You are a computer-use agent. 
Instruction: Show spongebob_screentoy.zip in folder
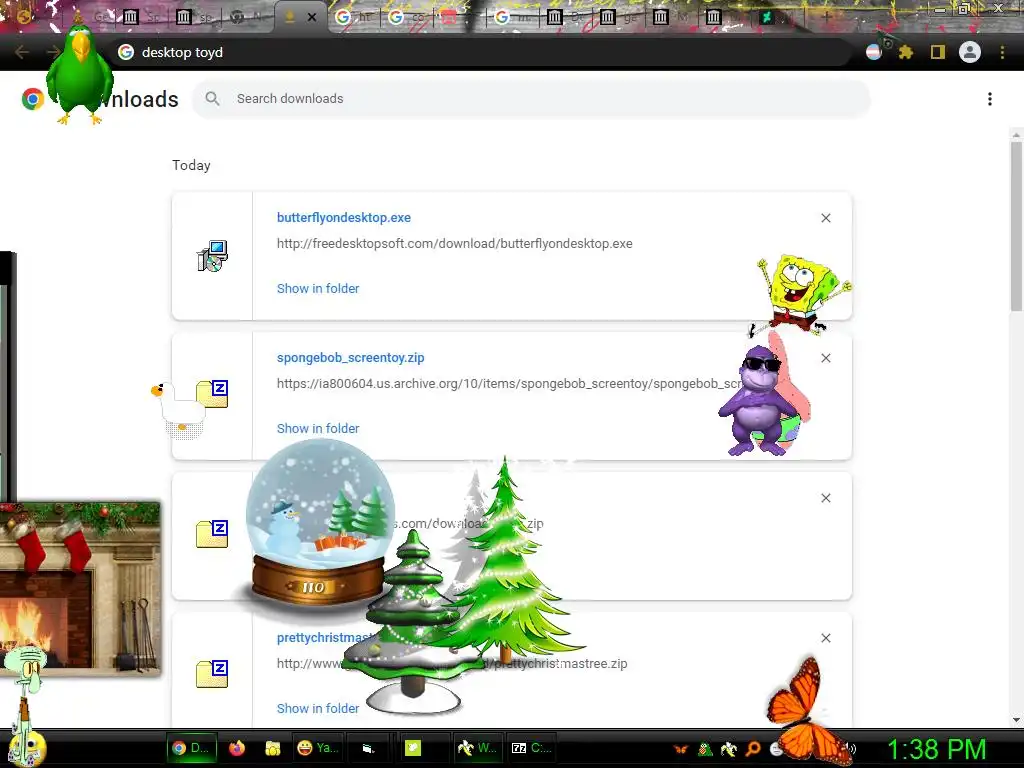[x=318, y=428]
